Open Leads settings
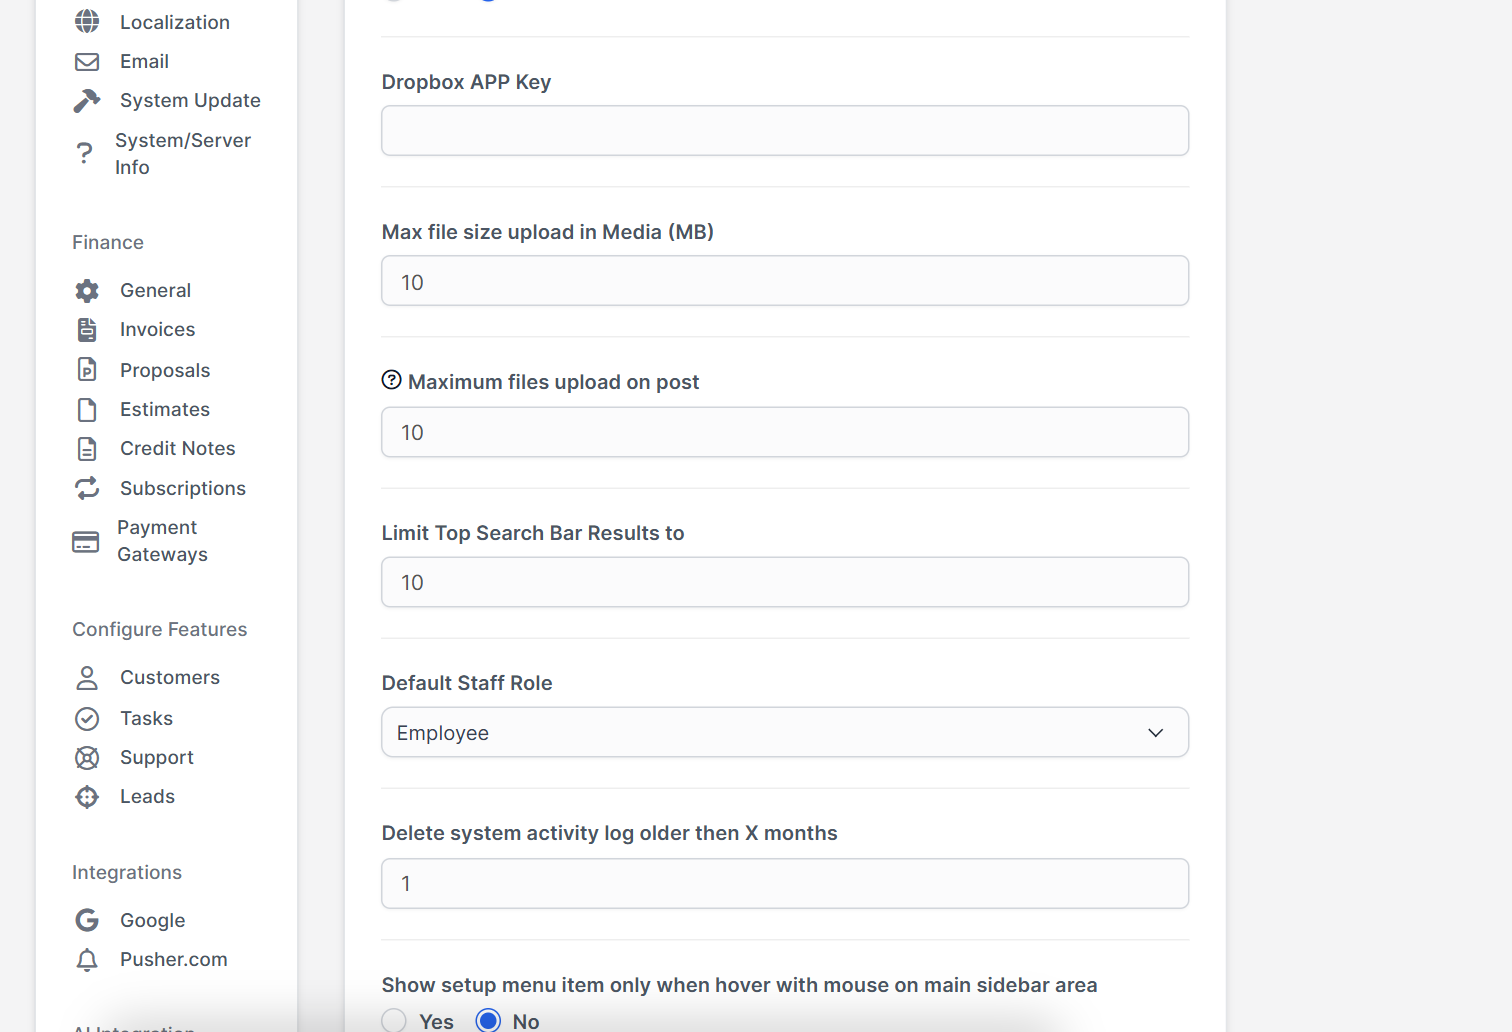 [x=147, y=797]
